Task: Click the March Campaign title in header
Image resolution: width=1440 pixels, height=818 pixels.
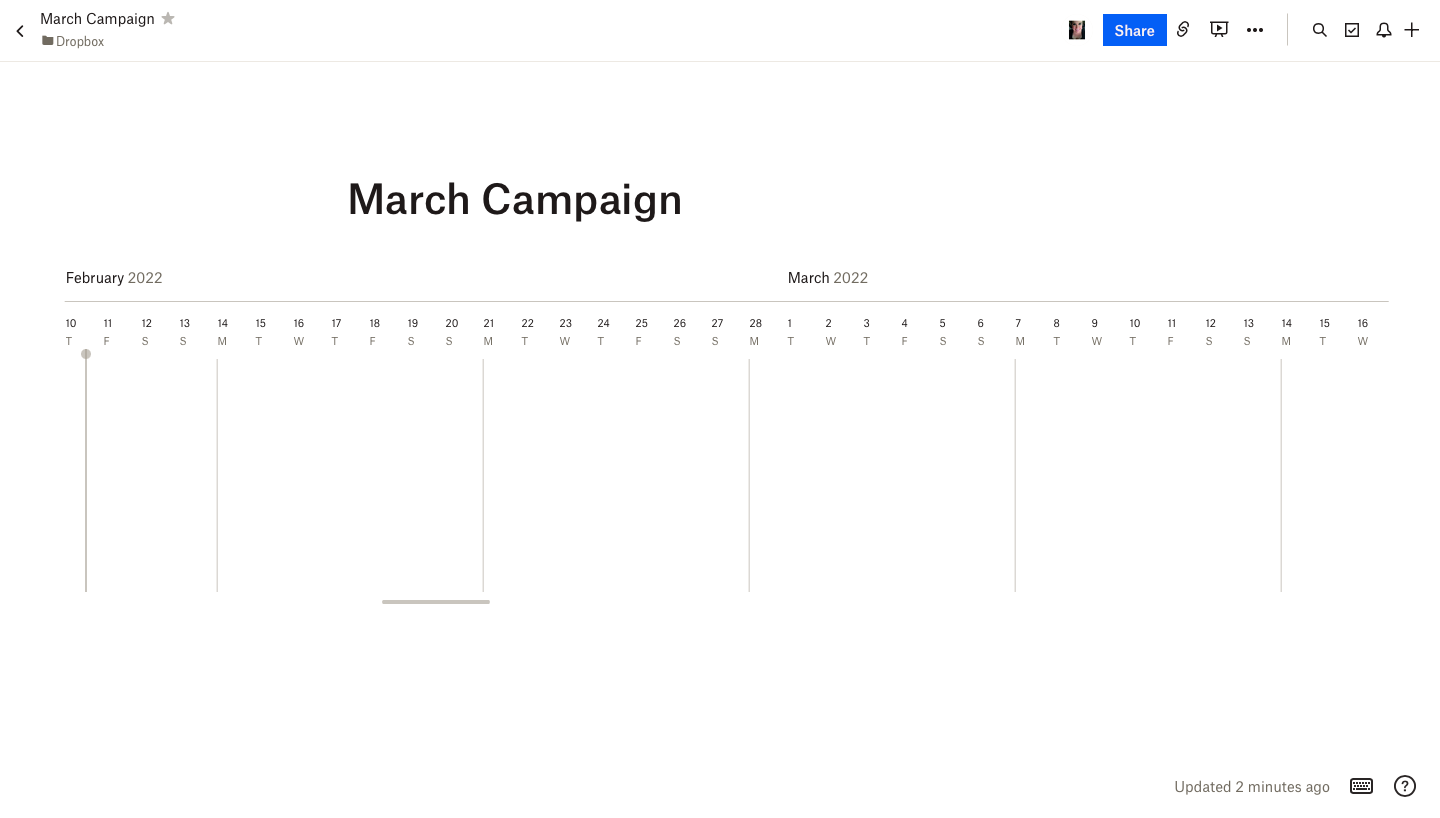Action: [97, 19]
